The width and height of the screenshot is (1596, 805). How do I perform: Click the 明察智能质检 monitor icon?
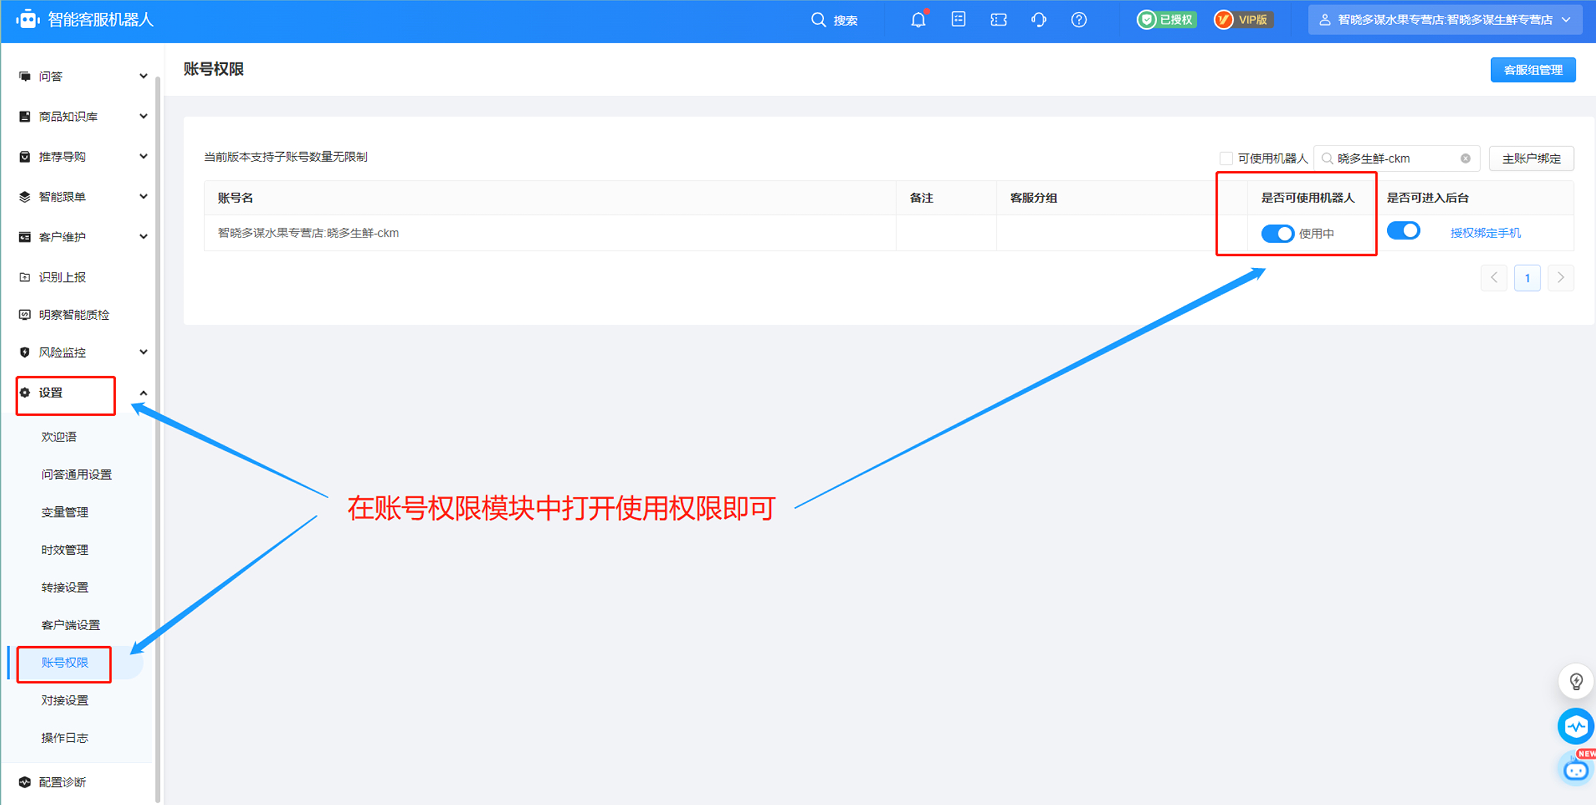click(25, 314)
